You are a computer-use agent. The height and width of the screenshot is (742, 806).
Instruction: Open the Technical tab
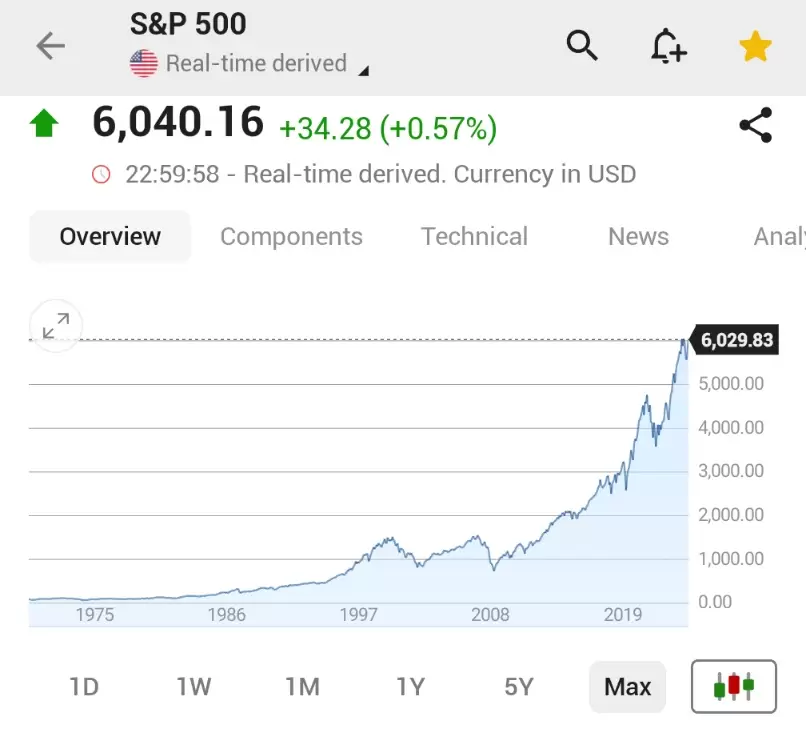click(x=474, y=237)
